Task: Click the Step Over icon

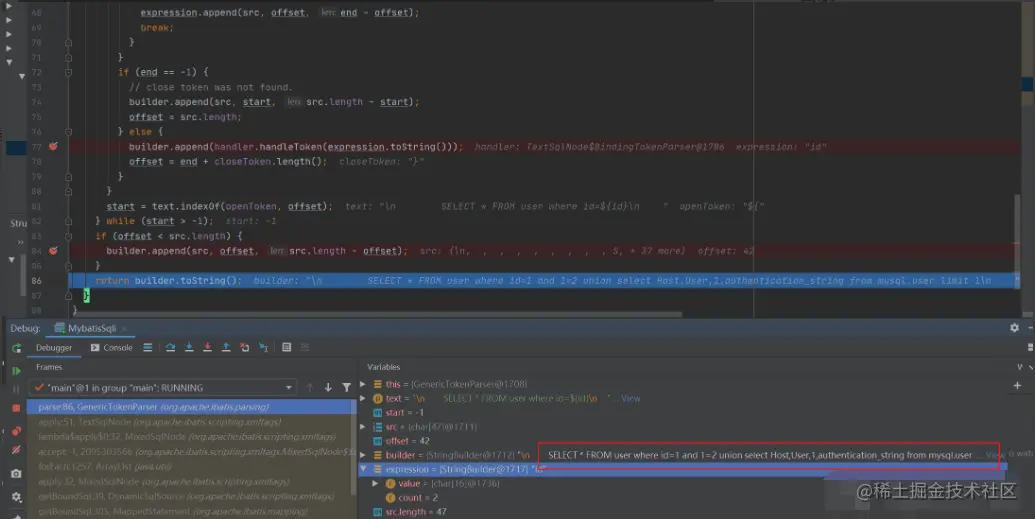Action: [x=170, y=347]
